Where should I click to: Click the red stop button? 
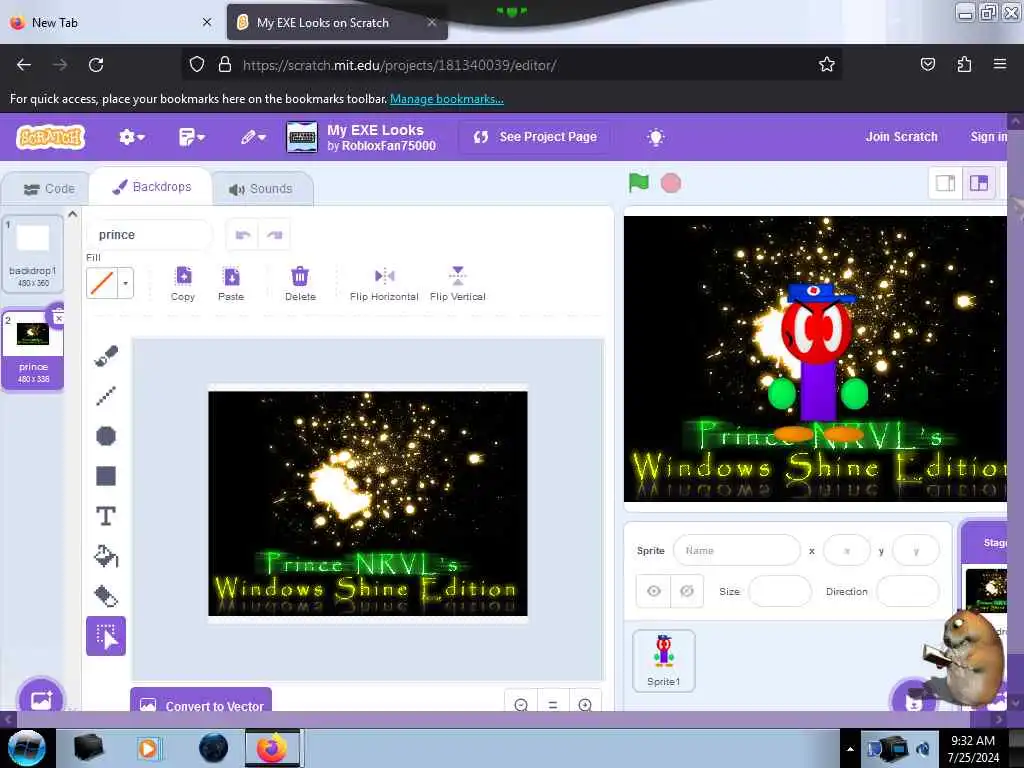click(x=671, y=184)
